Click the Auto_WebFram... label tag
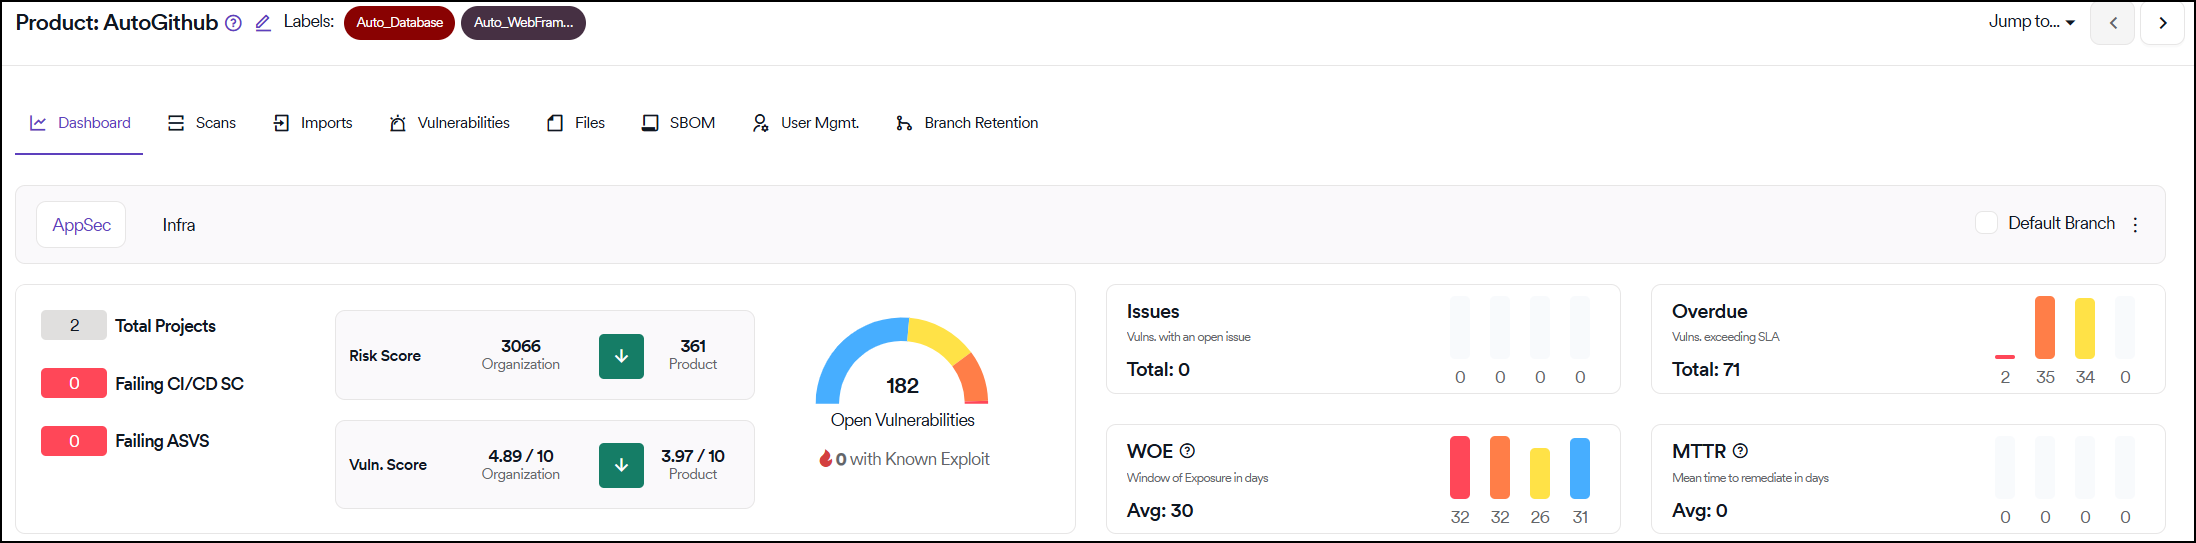This screenshot has width=2196, height=543. point(523,23)
